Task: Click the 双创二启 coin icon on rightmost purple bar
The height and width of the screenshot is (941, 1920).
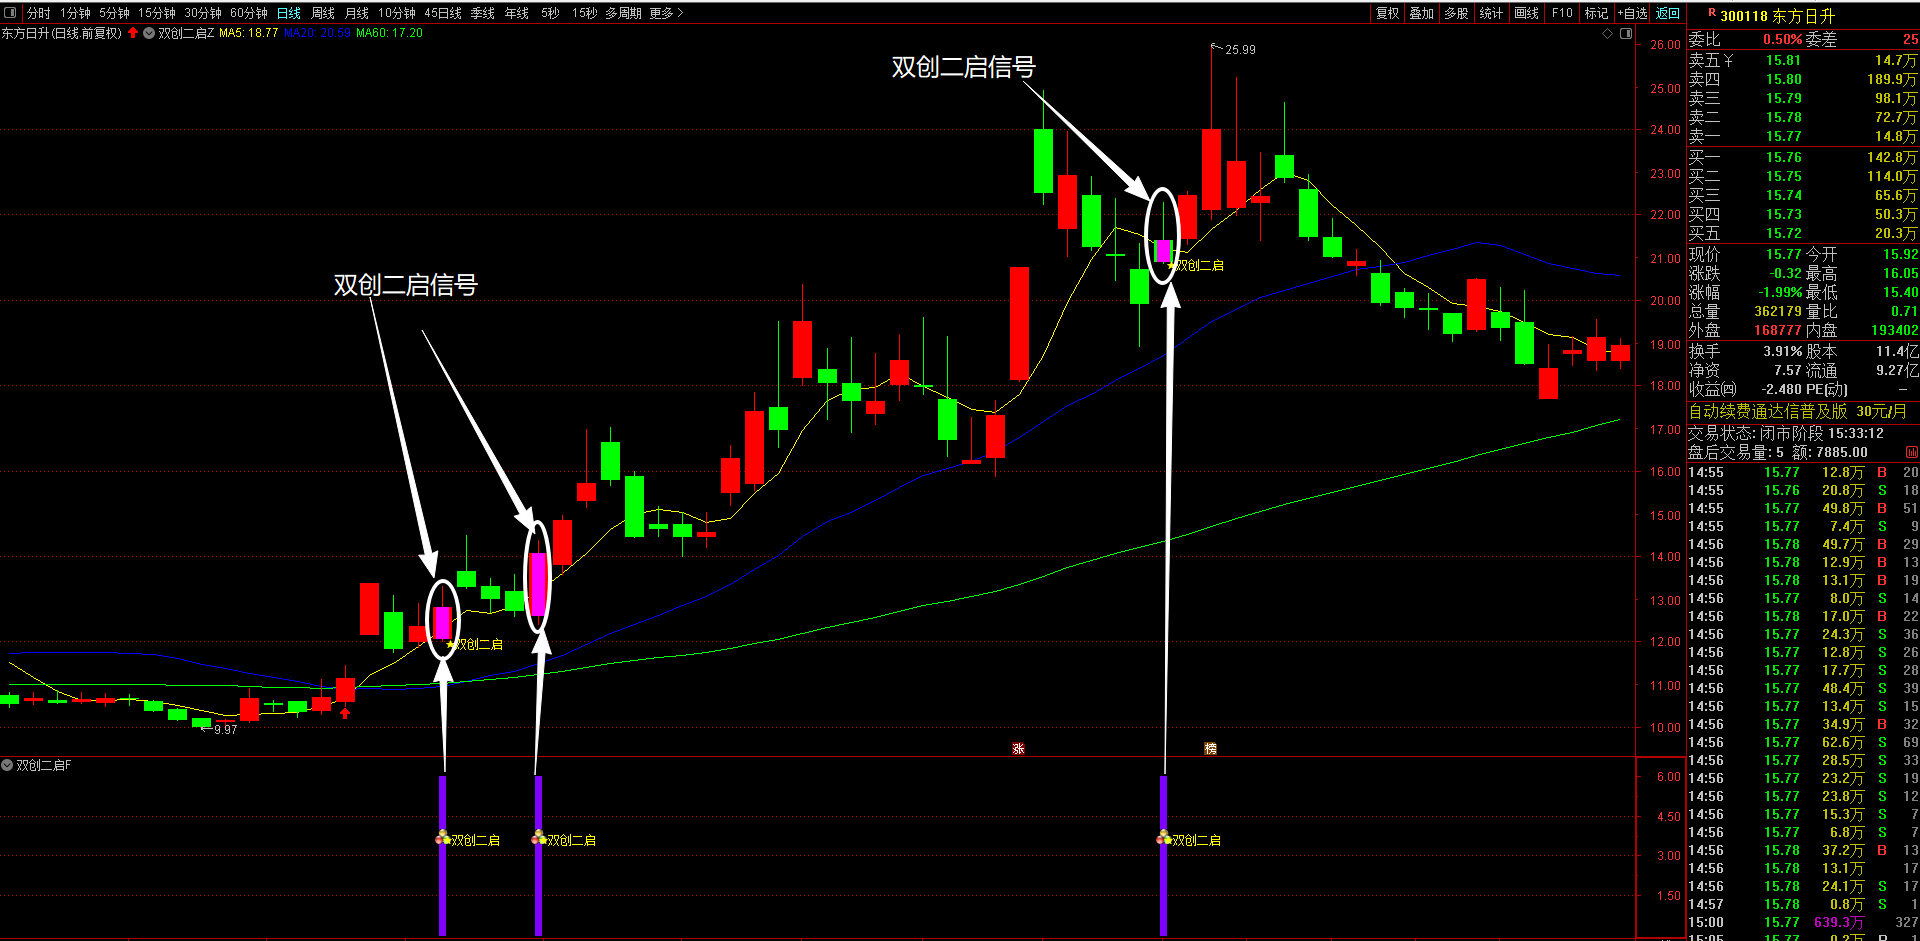Action: (1163, 837)
